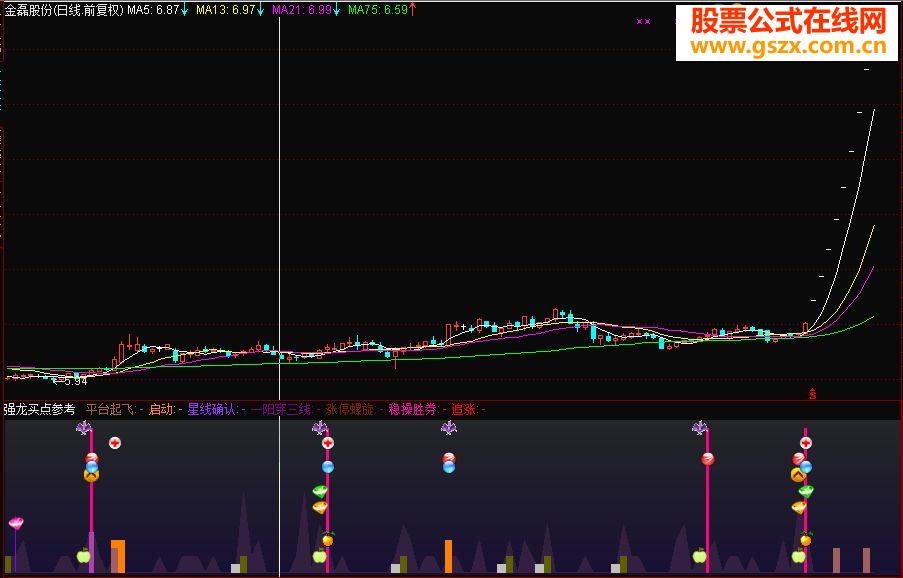Click the red-cross icon right of the crosshair line
Screen dimensions: 903x578
click(328, 443)
